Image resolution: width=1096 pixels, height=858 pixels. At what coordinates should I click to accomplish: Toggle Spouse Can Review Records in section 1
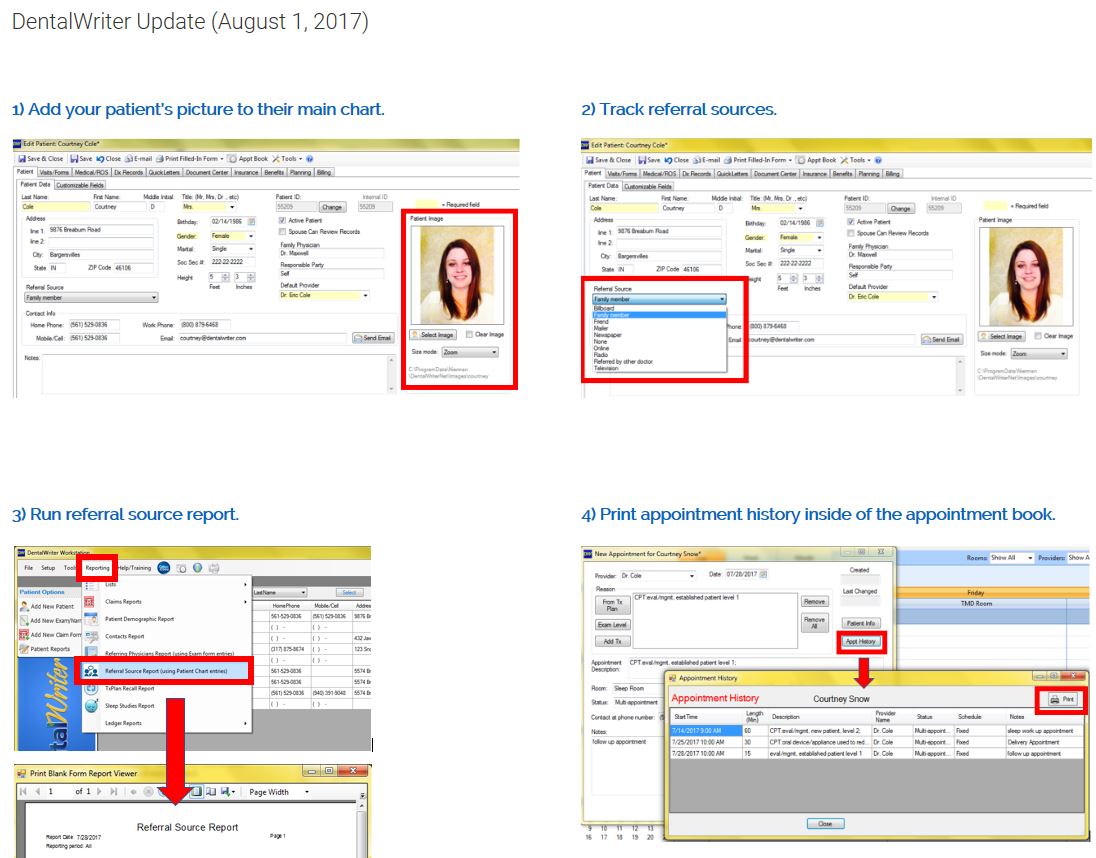[282, 231]
